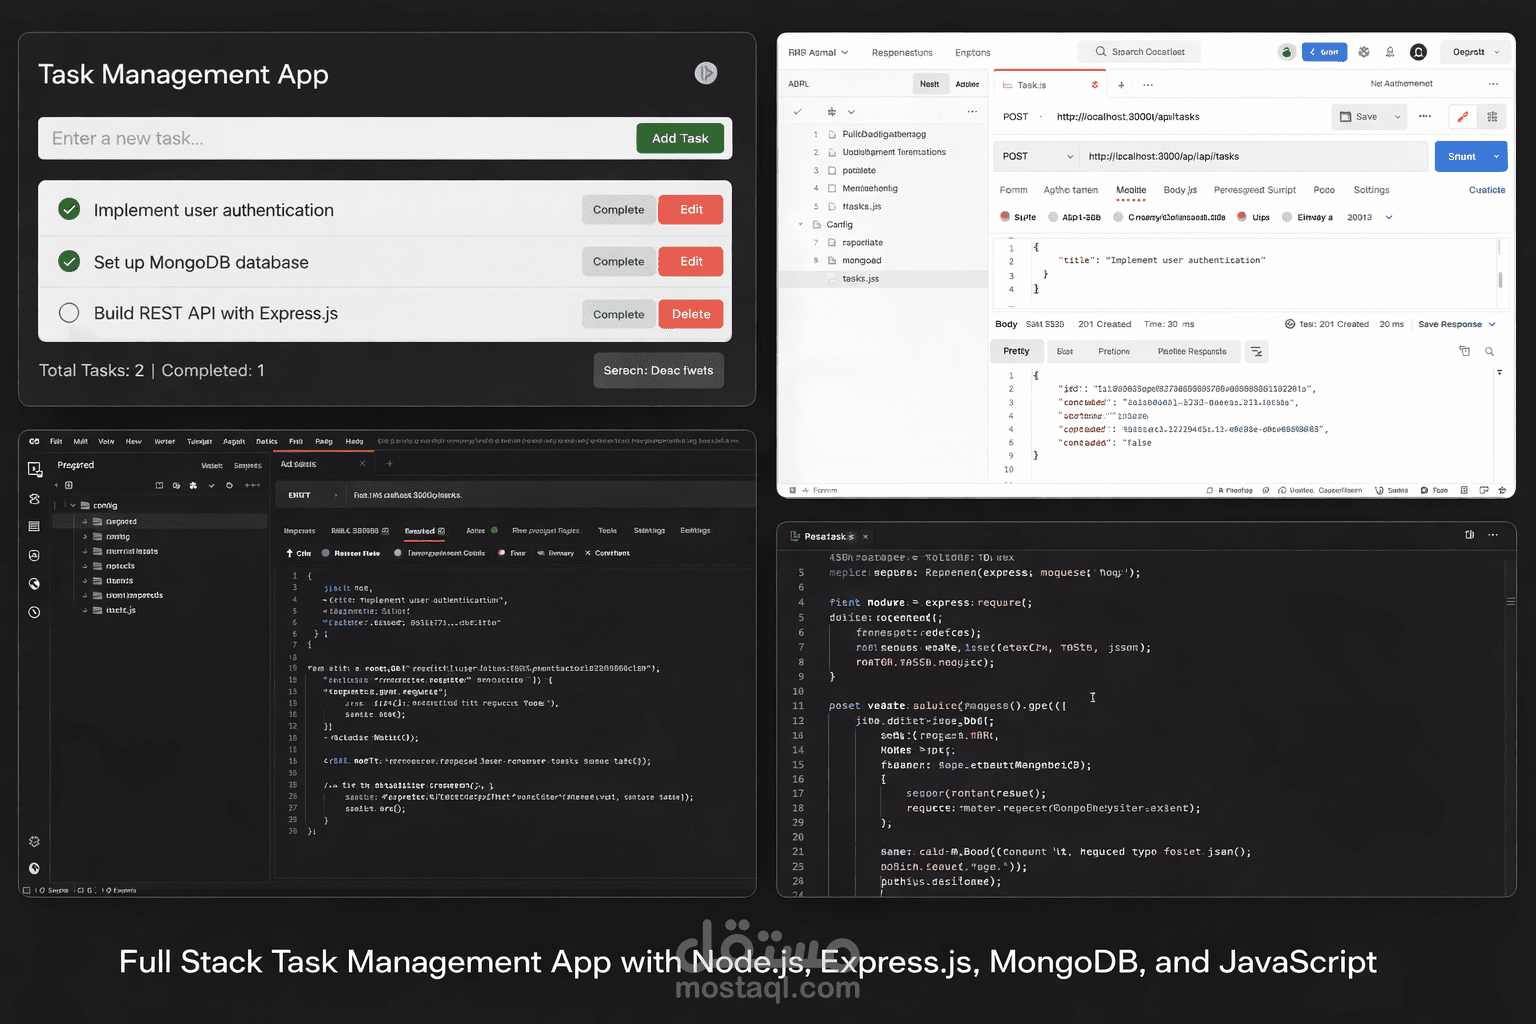The image size is (1536, 1024).
Task: Click Edit for Implement user authentication
Action: pos(691,209)
